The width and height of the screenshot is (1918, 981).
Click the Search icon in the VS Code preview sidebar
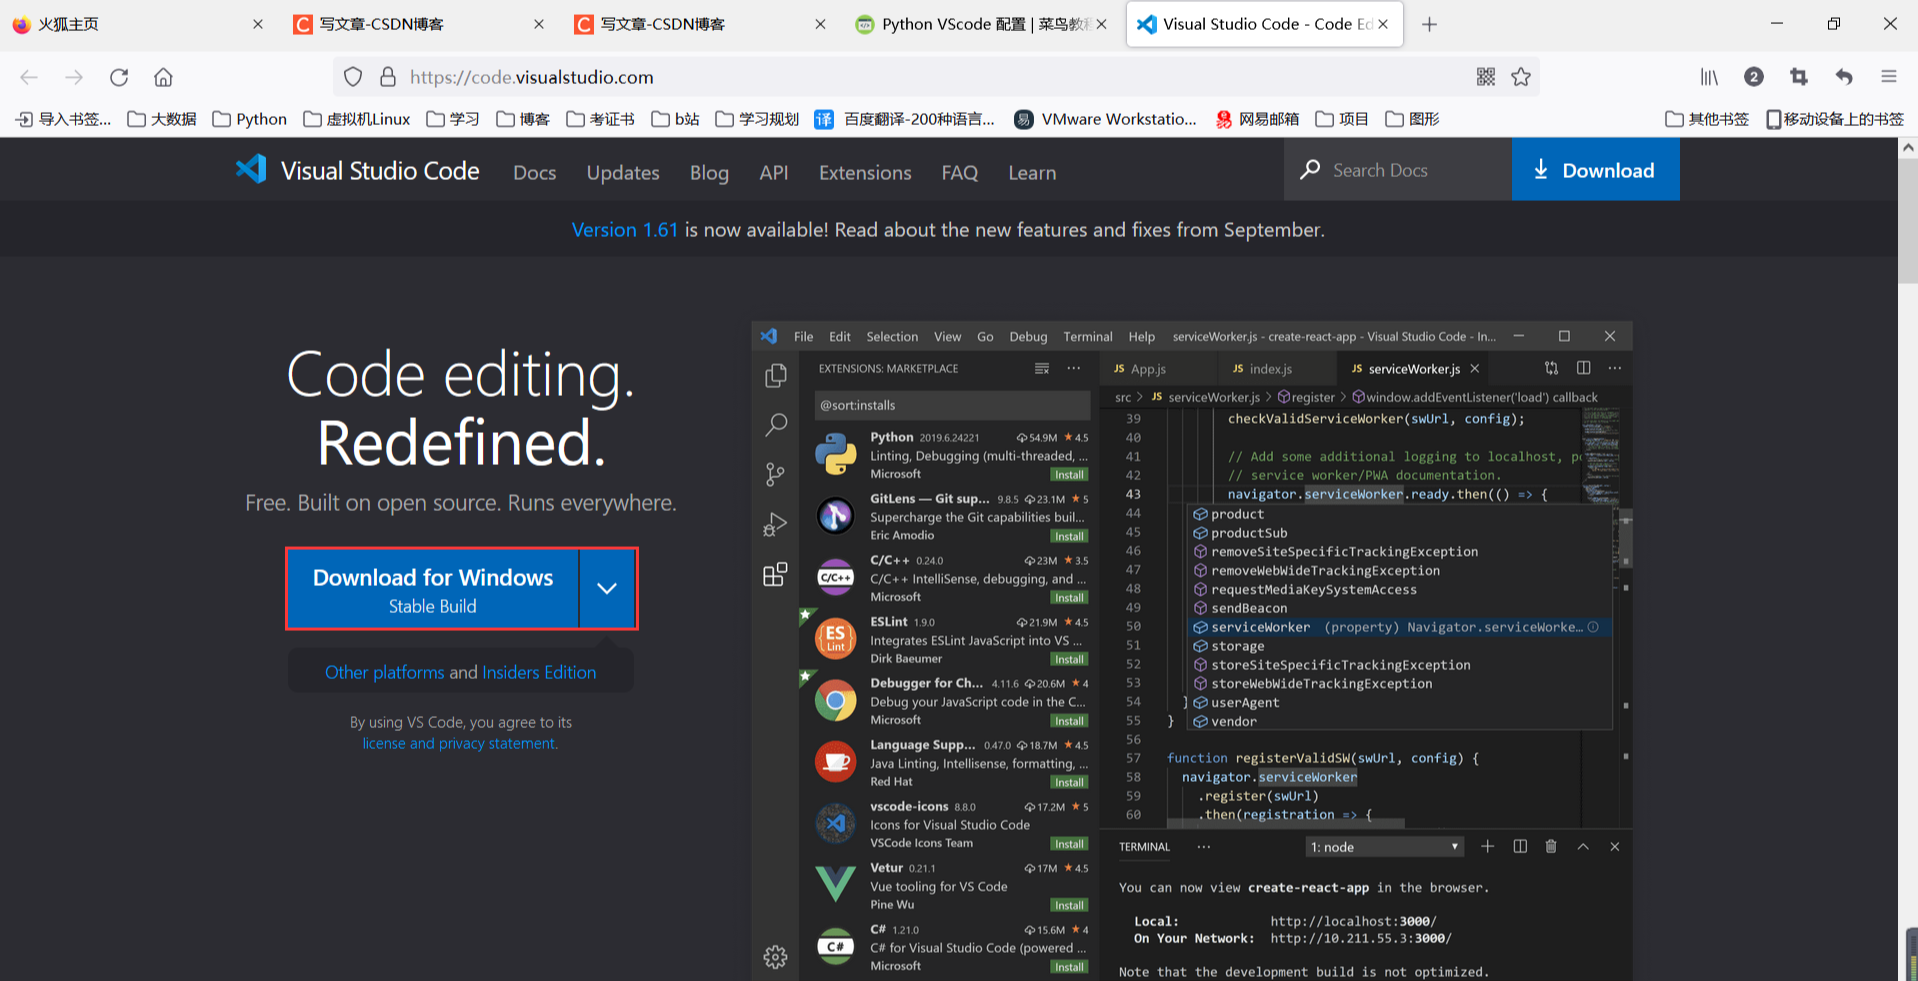[776, 425]
